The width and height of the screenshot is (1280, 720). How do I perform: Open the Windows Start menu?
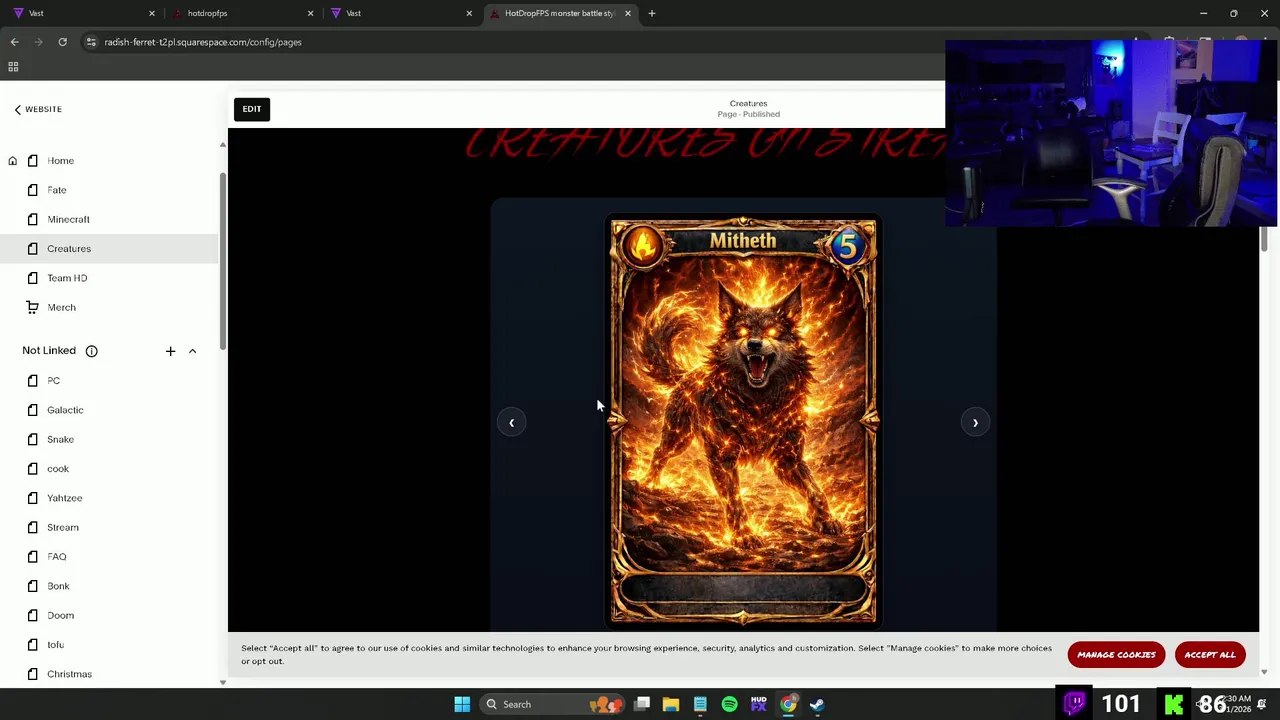(x=462, y=704)
